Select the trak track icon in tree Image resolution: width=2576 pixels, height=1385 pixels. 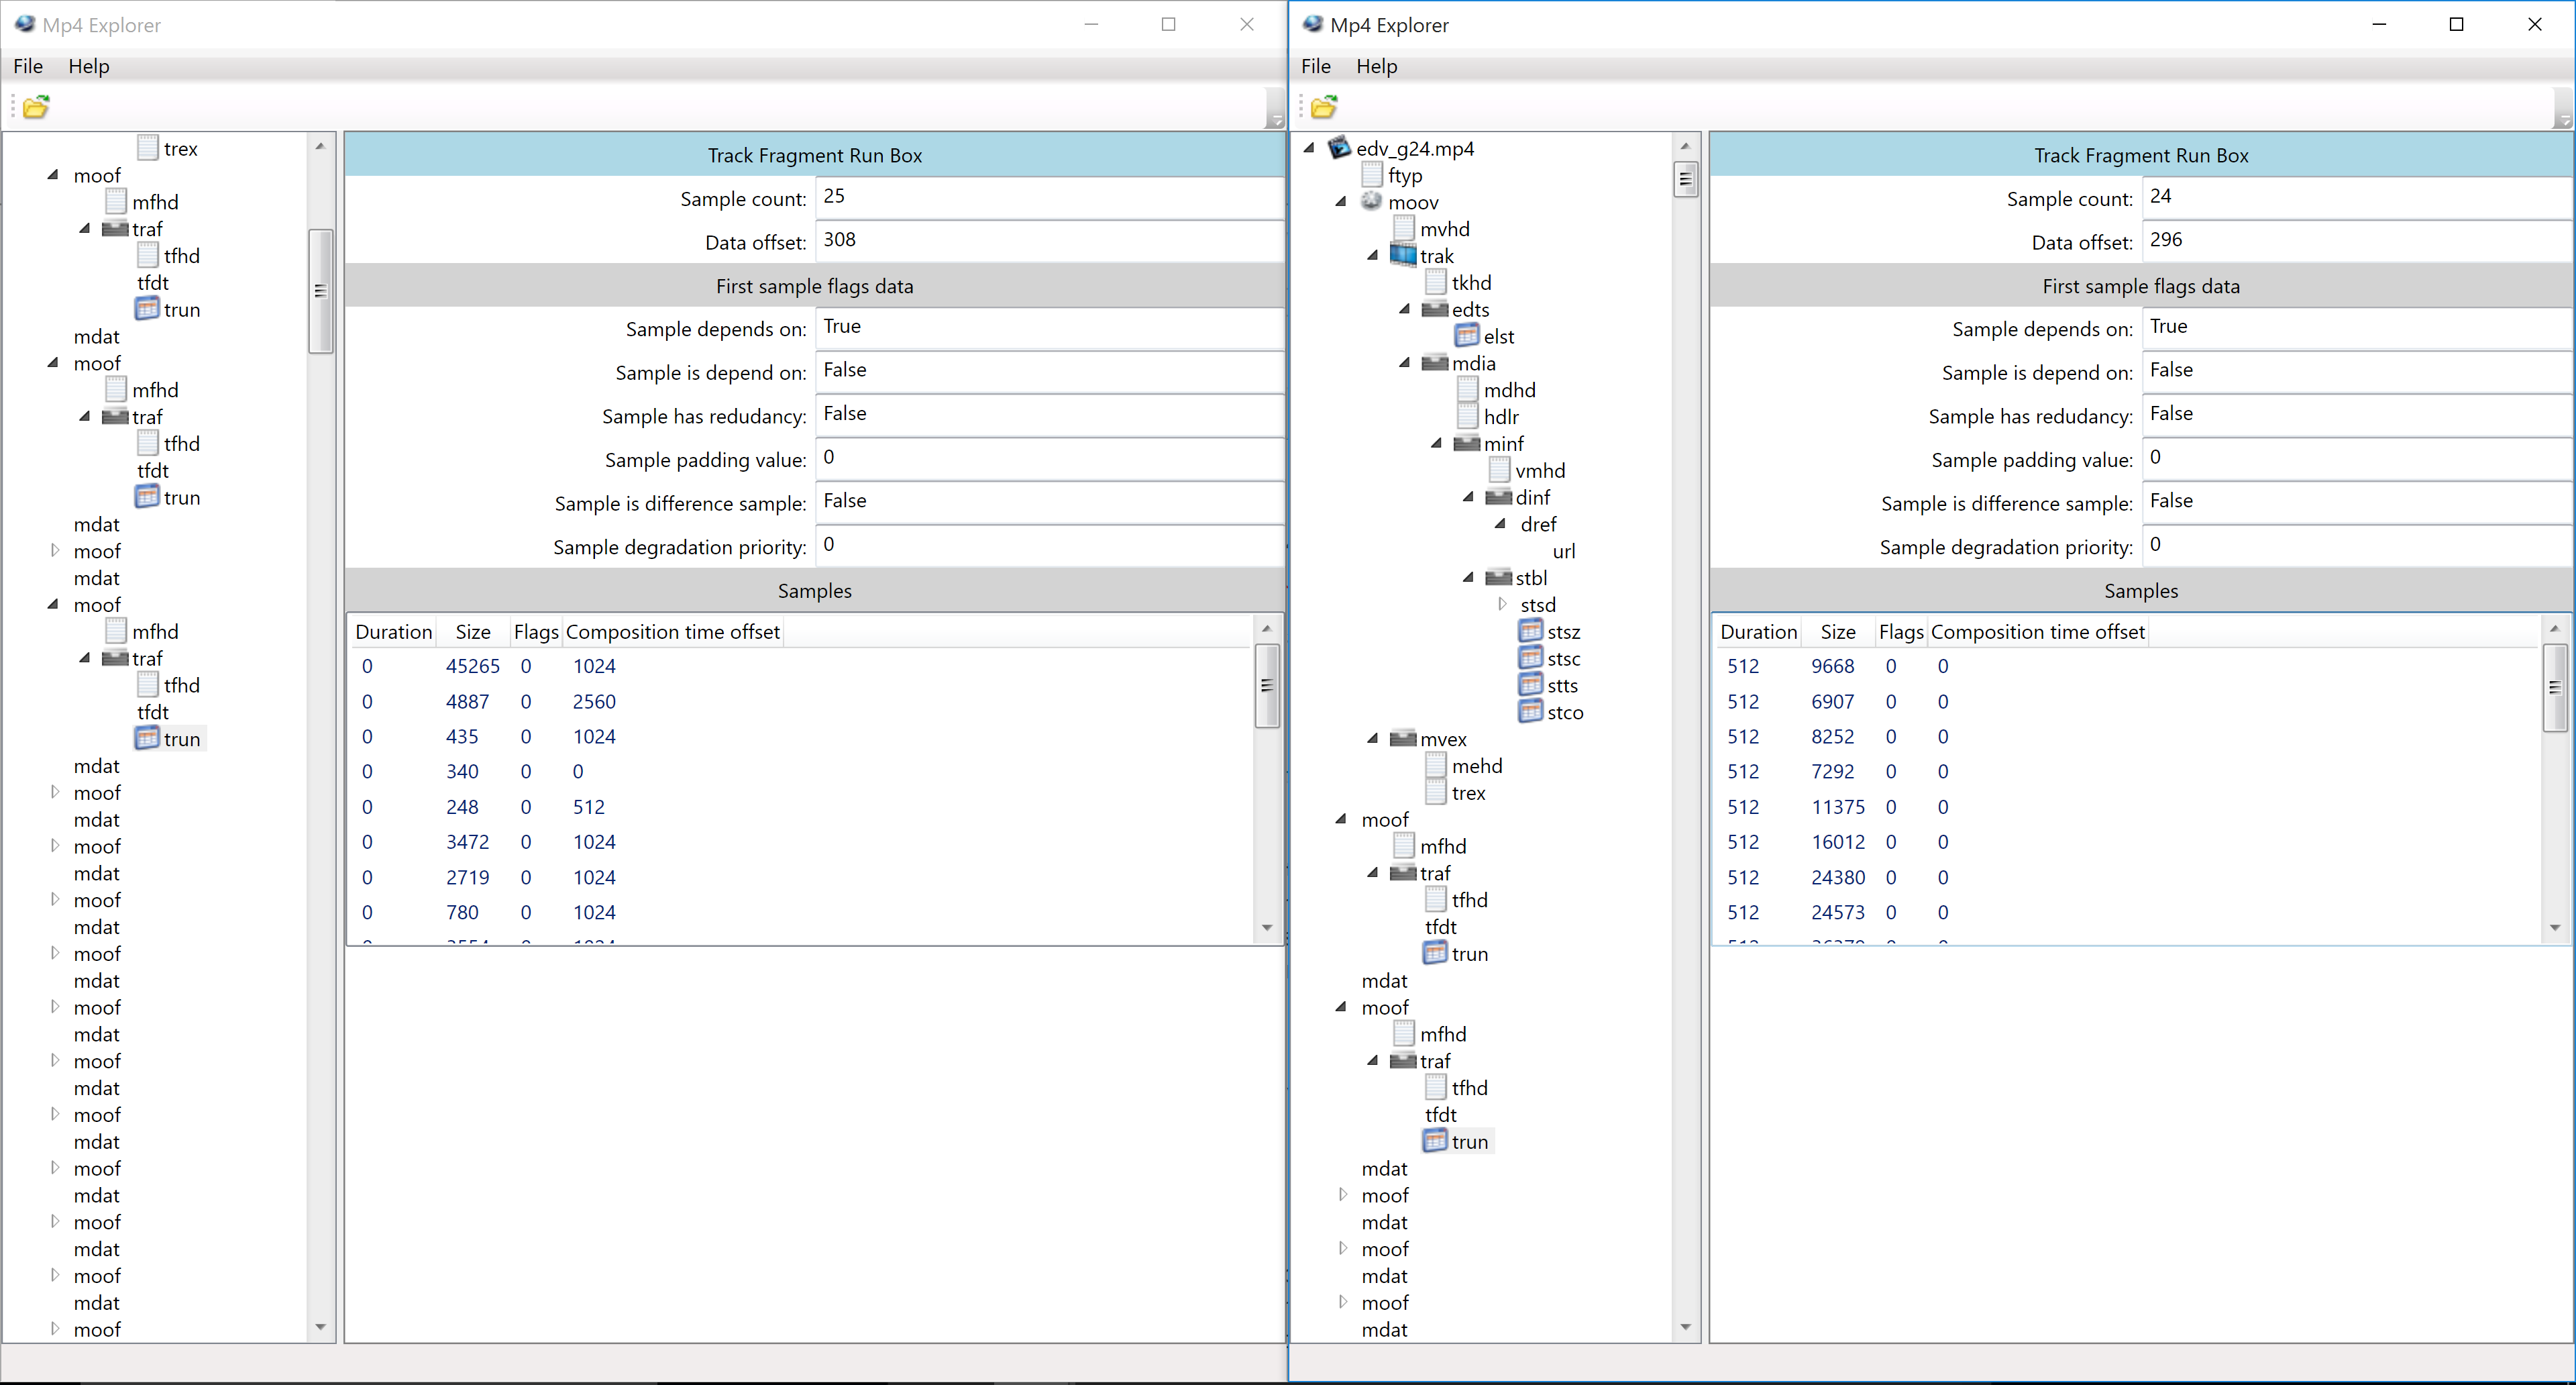point(1403,256)
